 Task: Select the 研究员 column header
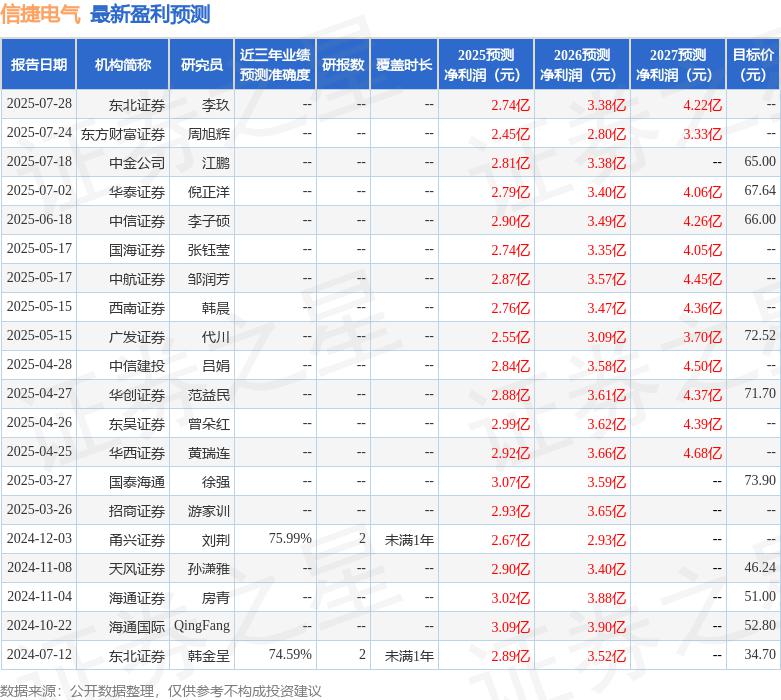click(202, 65)
